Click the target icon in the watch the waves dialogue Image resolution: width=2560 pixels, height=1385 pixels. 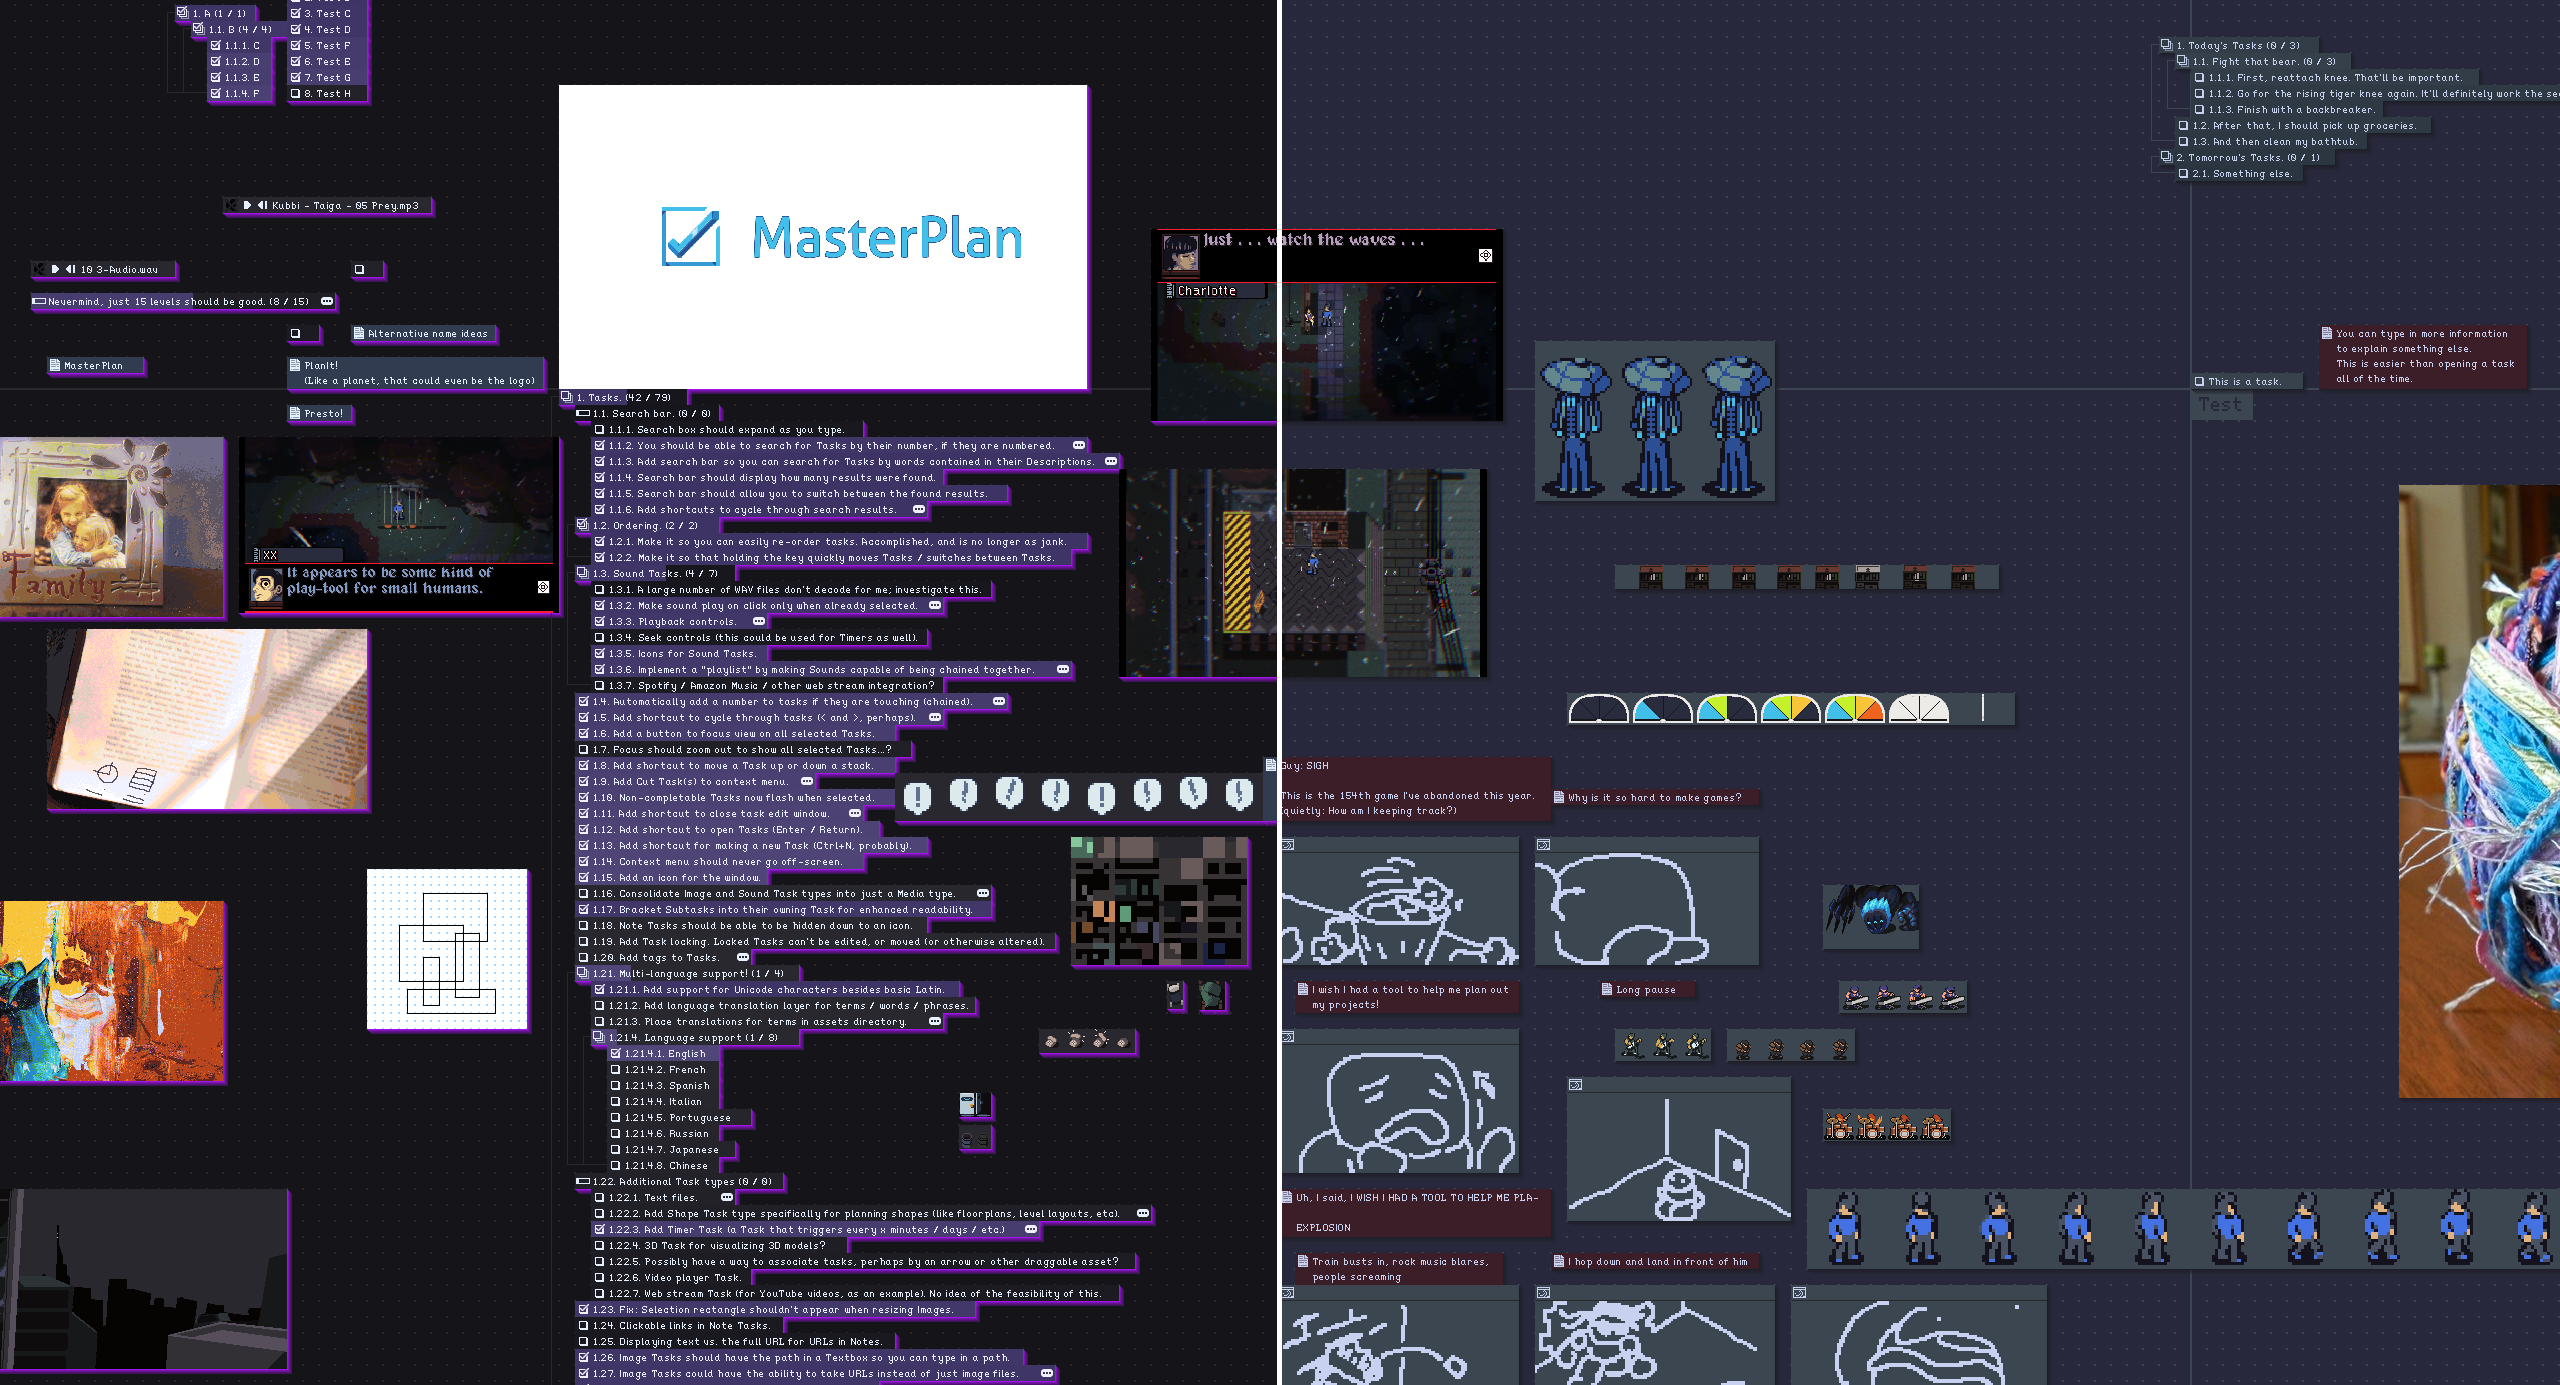pos(1485,256)
